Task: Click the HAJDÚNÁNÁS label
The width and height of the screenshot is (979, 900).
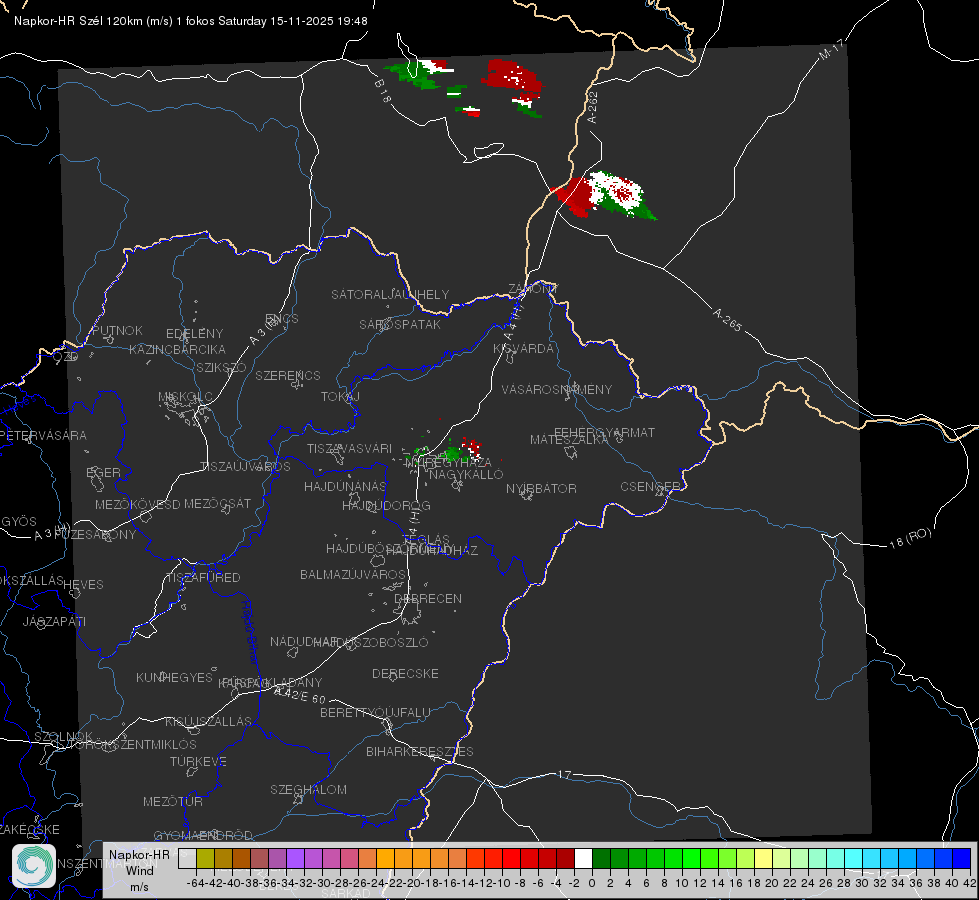Action: pyautogui.click(x=345, y=486)
